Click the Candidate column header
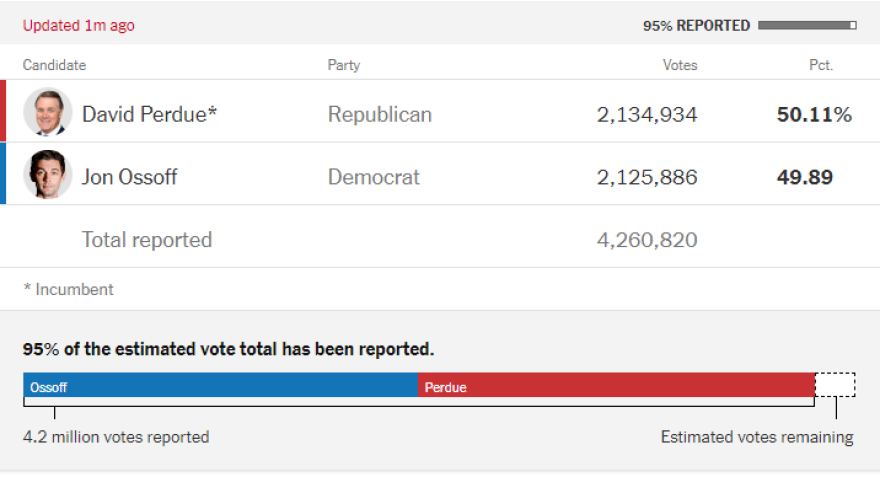Viewport: 880px width, 477px height. tap(54, 65)
